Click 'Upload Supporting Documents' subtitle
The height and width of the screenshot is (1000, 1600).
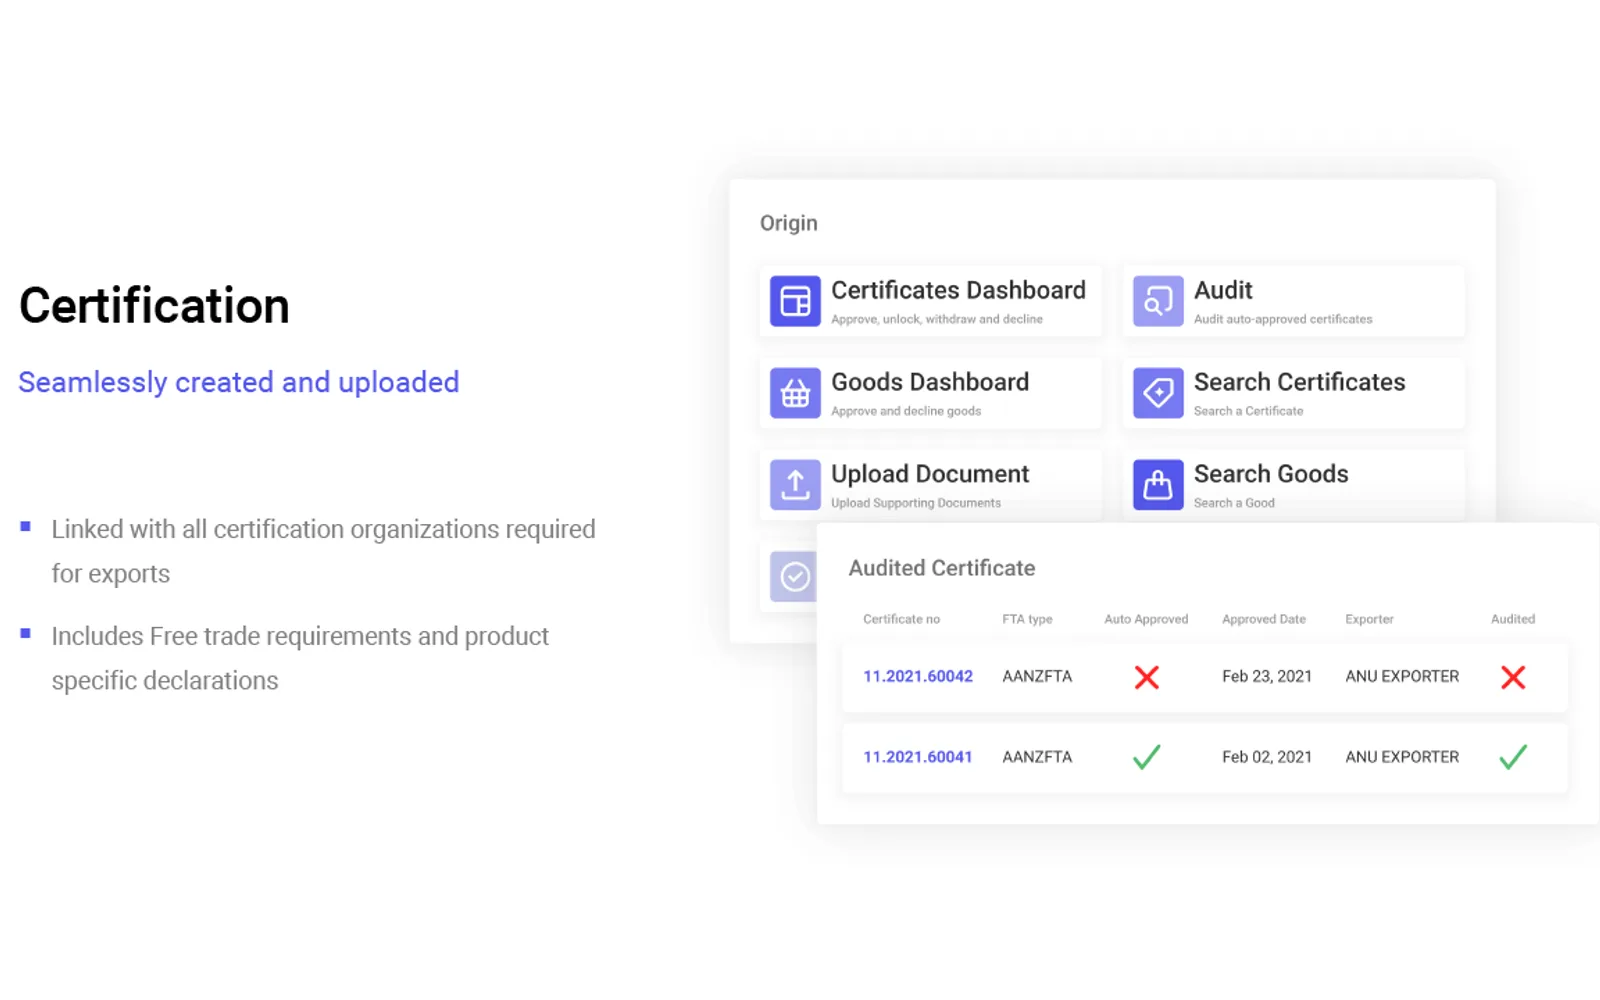coord(916,503)
